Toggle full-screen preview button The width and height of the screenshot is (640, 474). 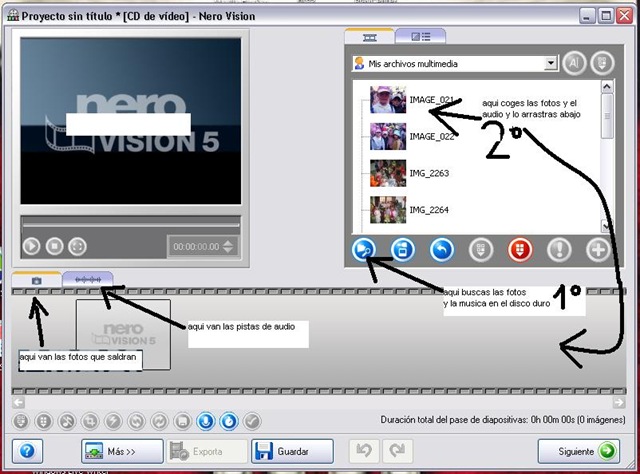point(78,246)
